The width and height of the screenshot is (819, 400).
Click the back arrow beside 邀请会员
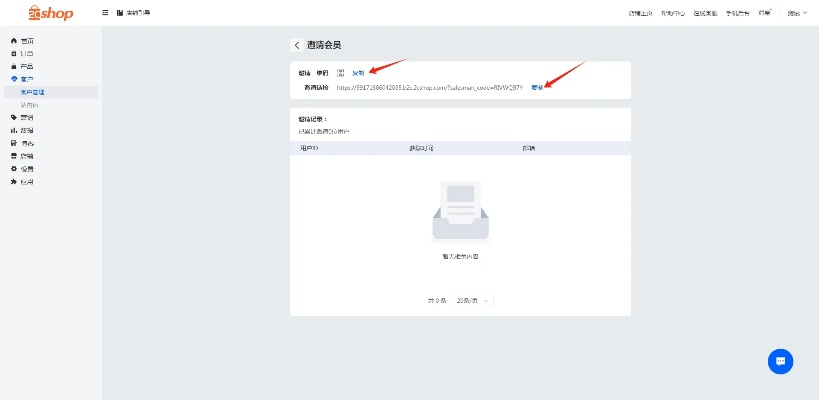pos(297,45)
